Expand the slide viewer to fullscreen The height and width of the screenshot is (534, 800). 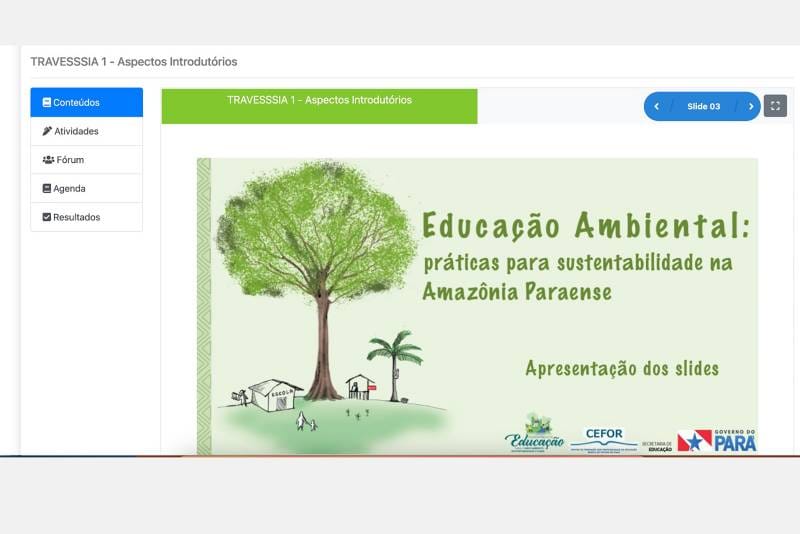pyautogui.click(x=775, y=106)
